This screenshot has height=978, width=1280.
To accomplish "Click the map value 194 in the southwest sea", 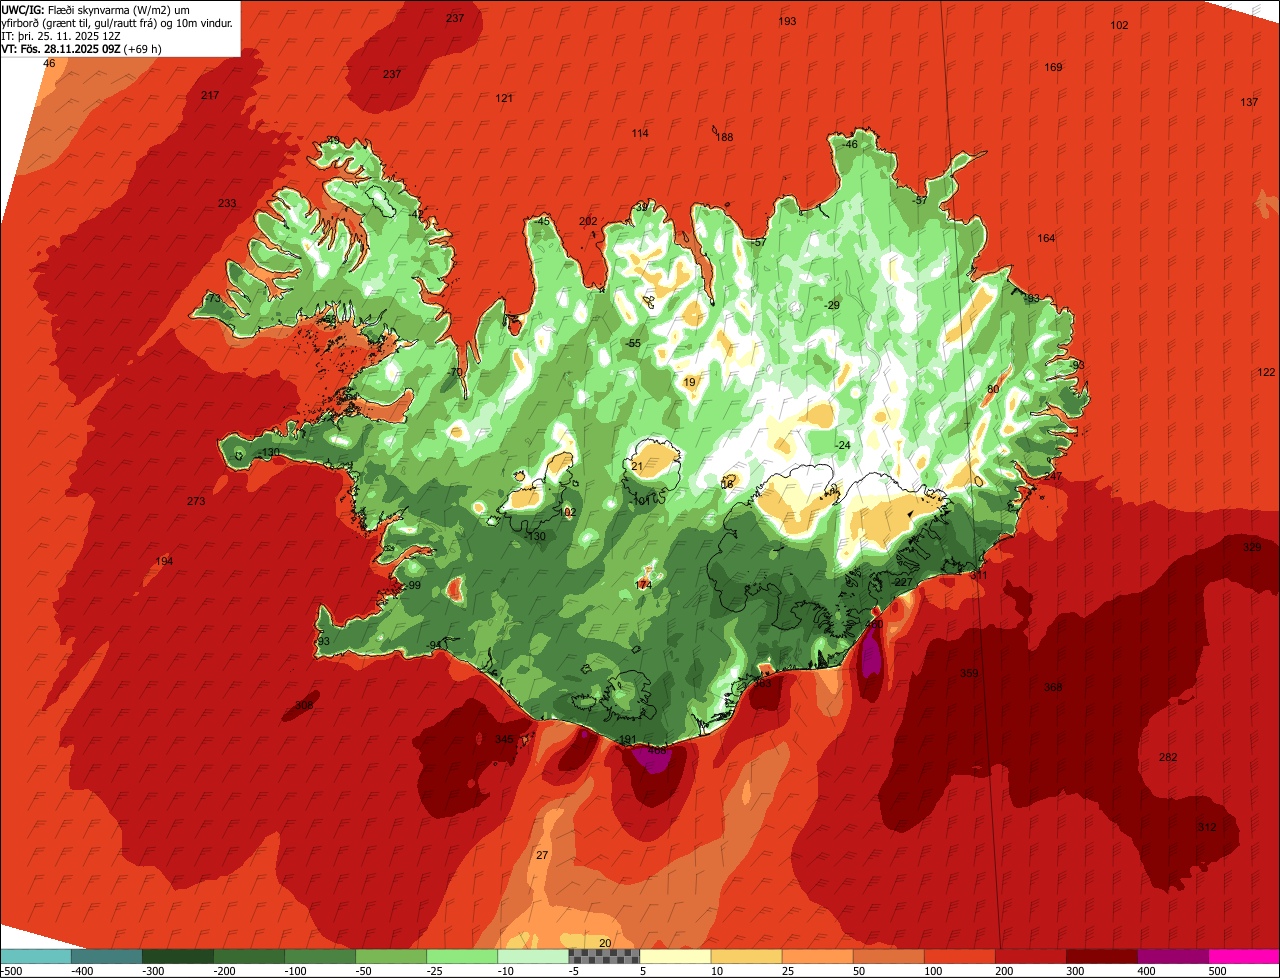I will (164, 561).
